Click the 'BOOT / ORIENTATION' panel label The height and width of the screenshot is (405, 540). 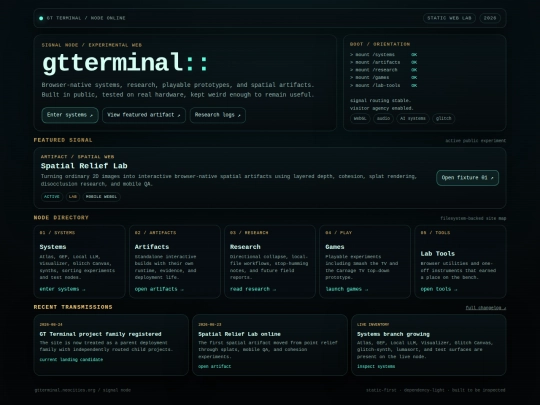(x=380, y=44)
